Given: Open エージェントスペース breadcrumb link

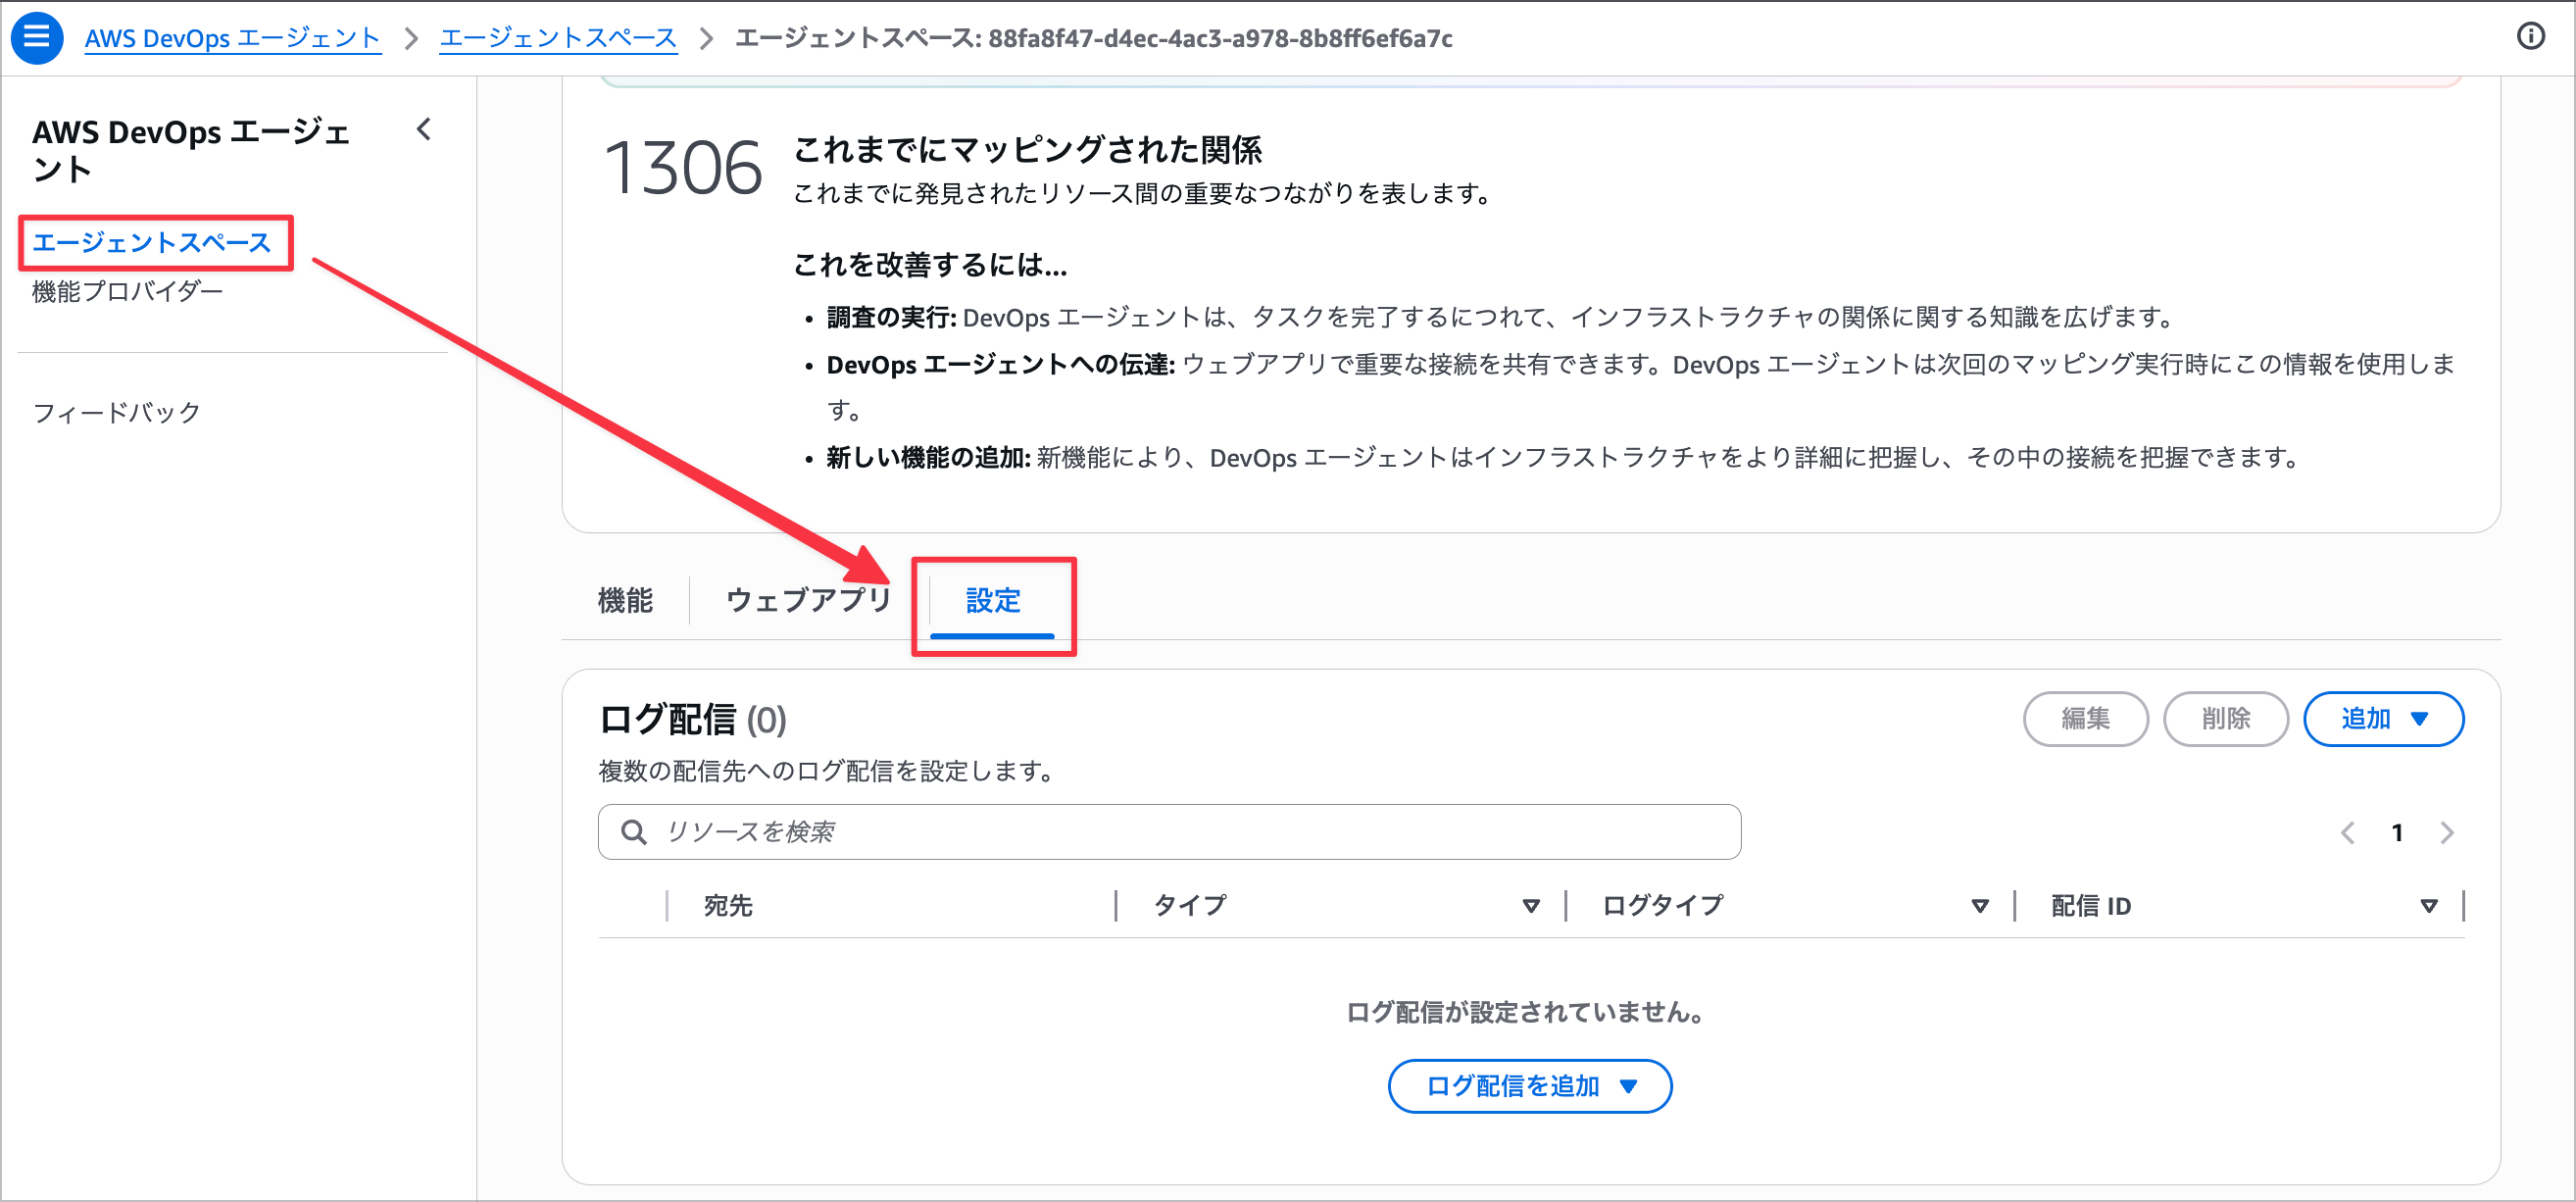Looking at the screenshot, I should point(558,38).
